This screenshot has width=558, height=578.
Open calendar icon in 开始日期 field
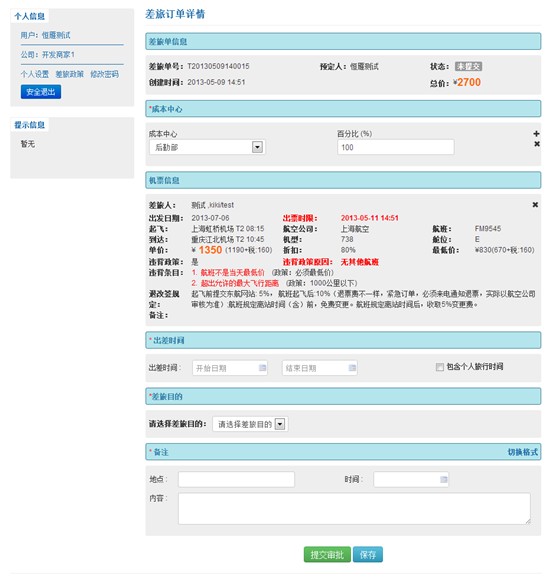262,368
